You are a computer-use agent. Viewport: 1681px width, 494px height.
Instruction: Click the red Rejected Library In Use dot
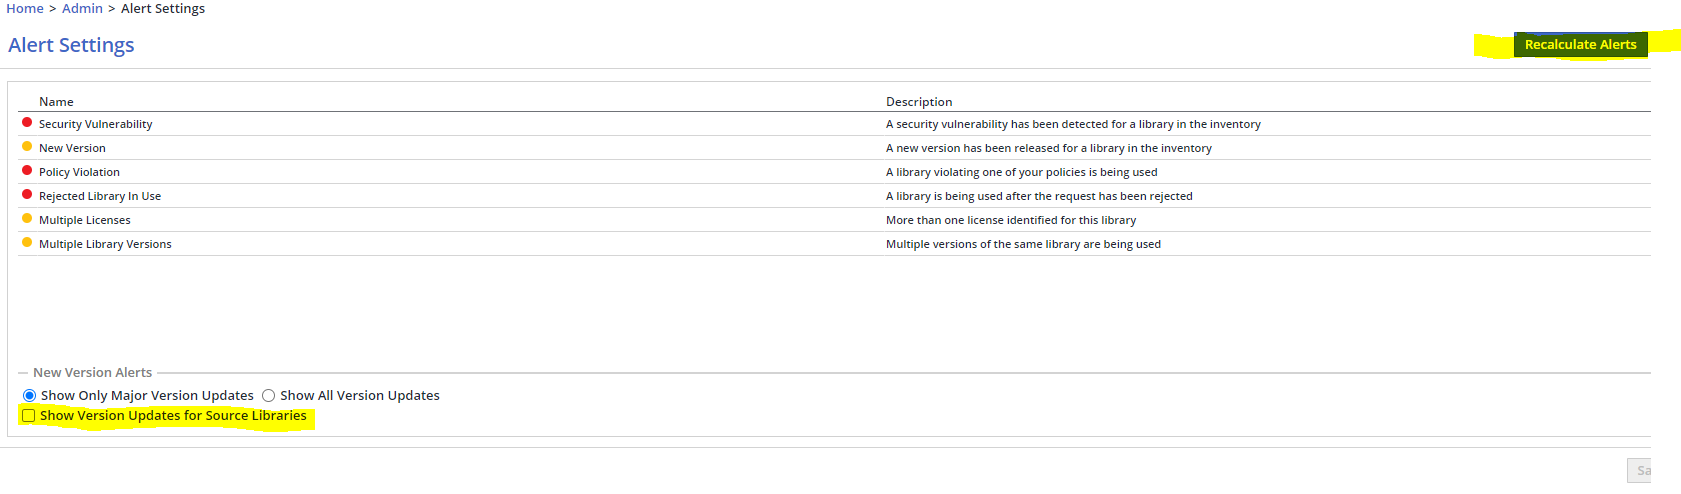pyautogui.click(x=27, y=195)
